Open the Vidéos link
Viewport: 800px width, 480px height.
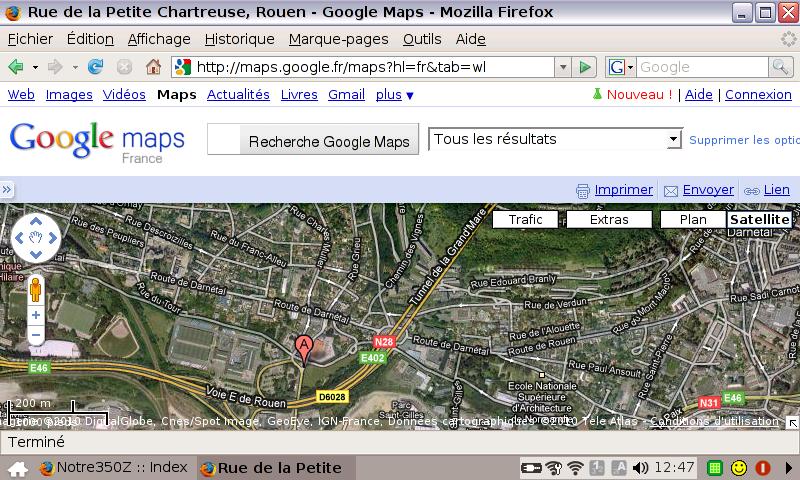[x=124, y=95]
